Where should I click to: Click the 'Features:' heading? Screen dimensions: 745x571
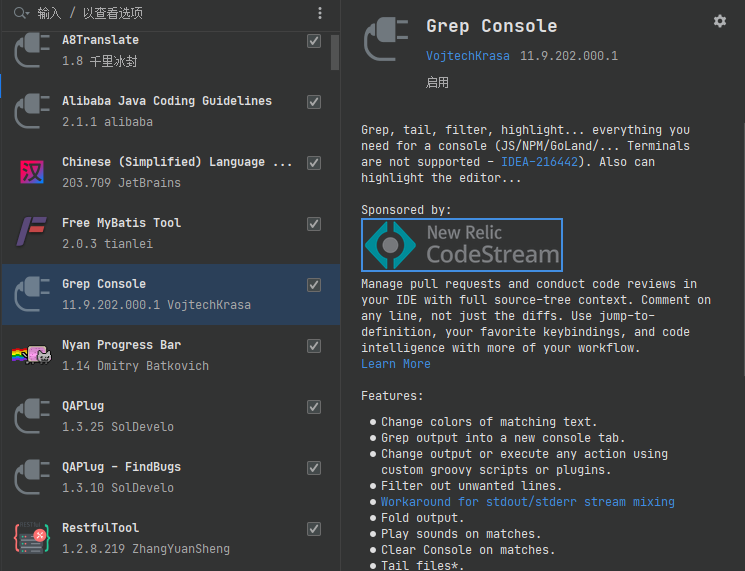[x=392, y=396]
